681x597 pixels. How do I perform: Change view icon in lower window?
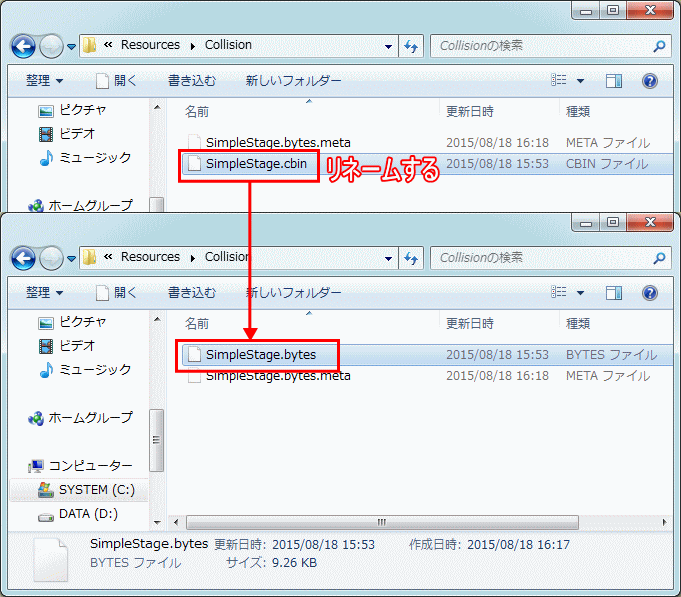[559, 292]
